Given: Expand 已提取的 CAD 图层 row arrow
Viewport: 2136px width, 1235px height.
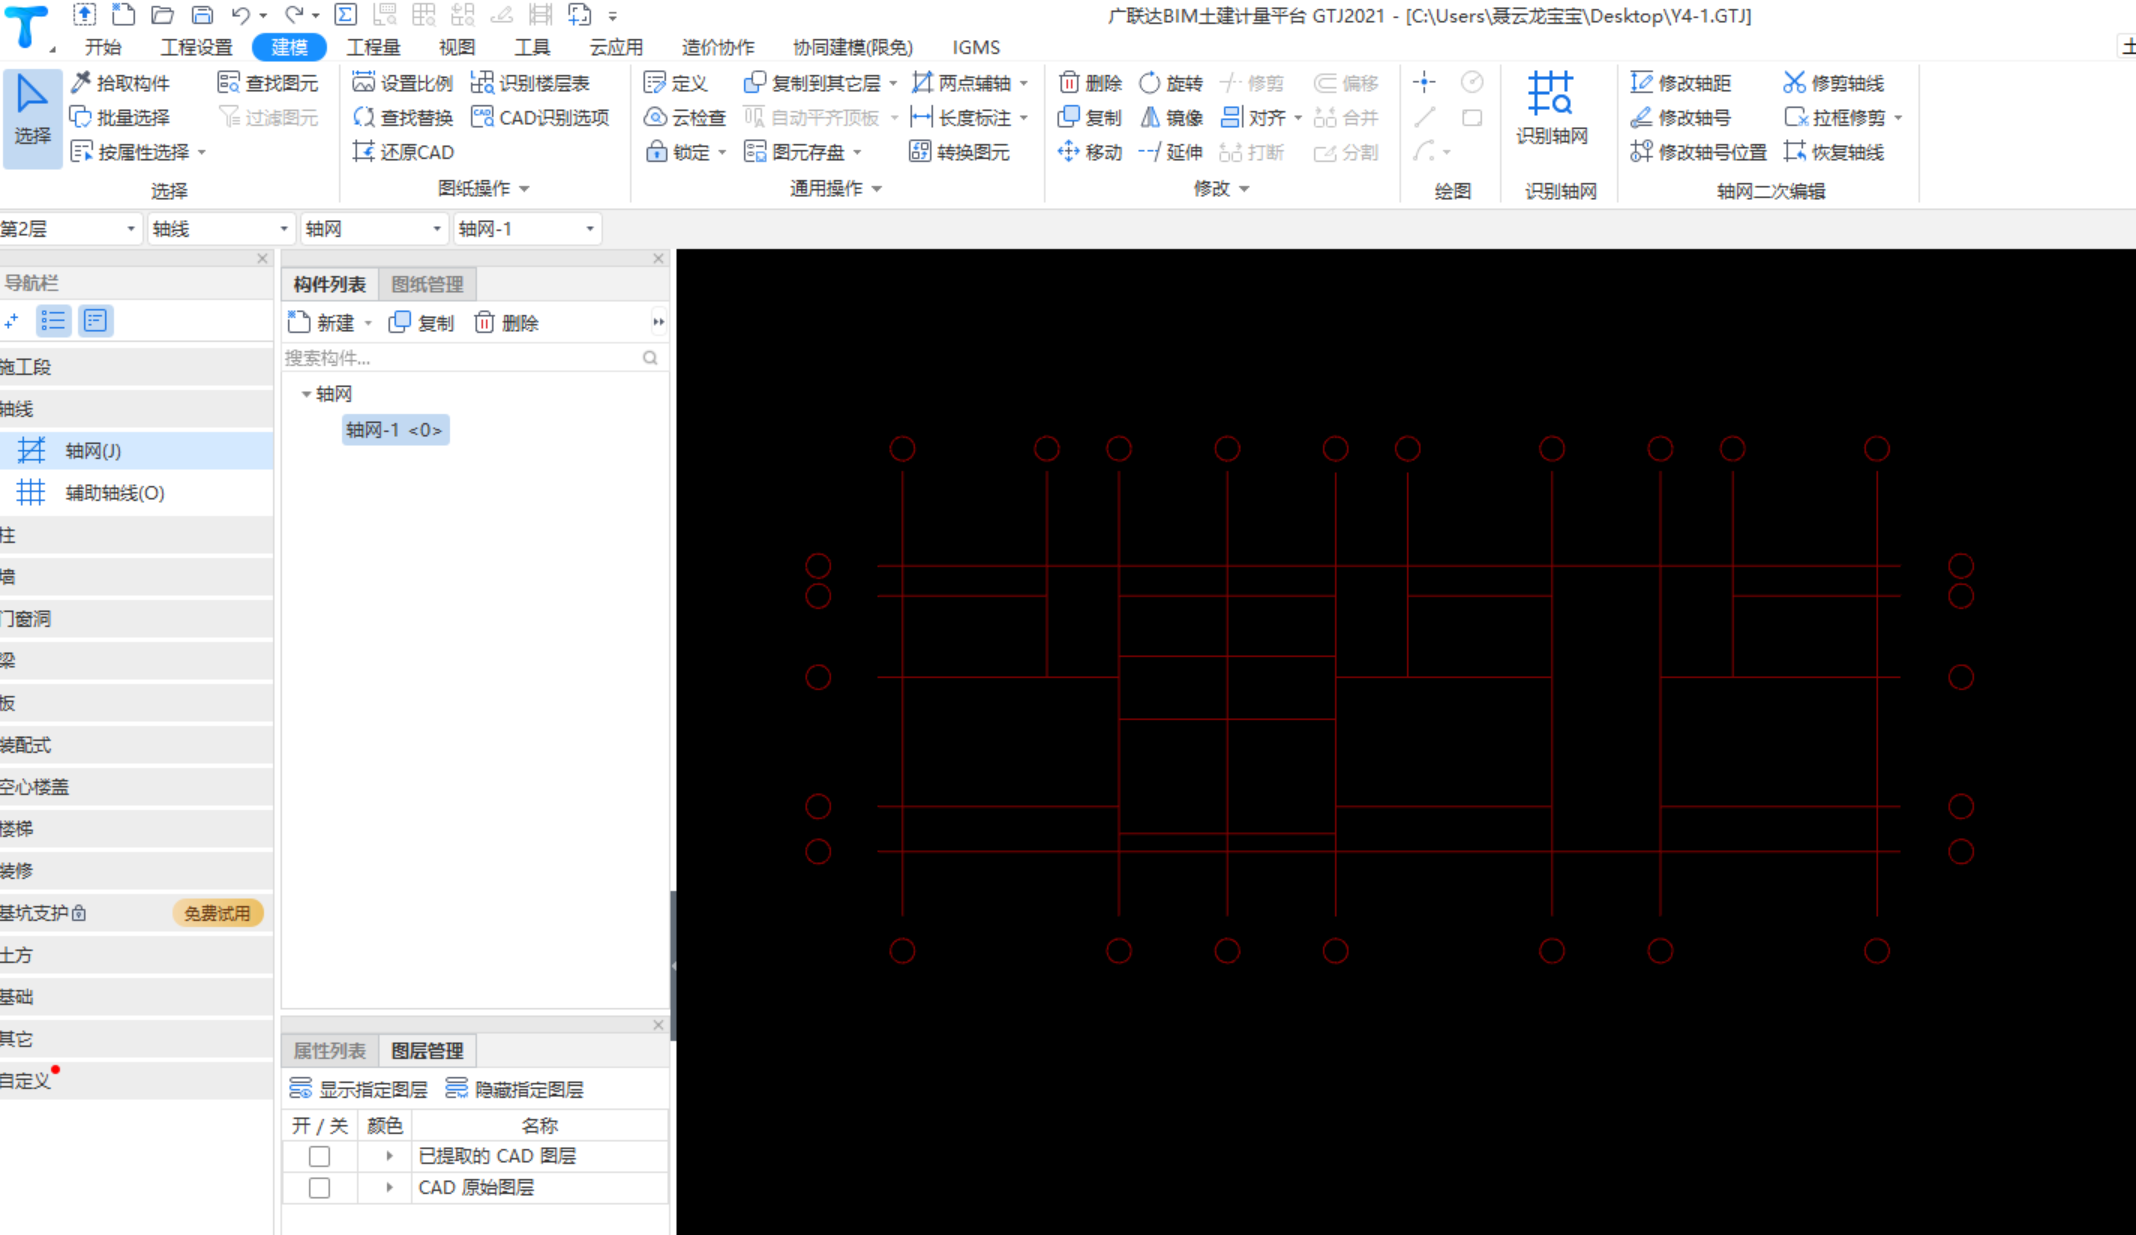Looking at the screenshot, I should (x=389, y=1156).
